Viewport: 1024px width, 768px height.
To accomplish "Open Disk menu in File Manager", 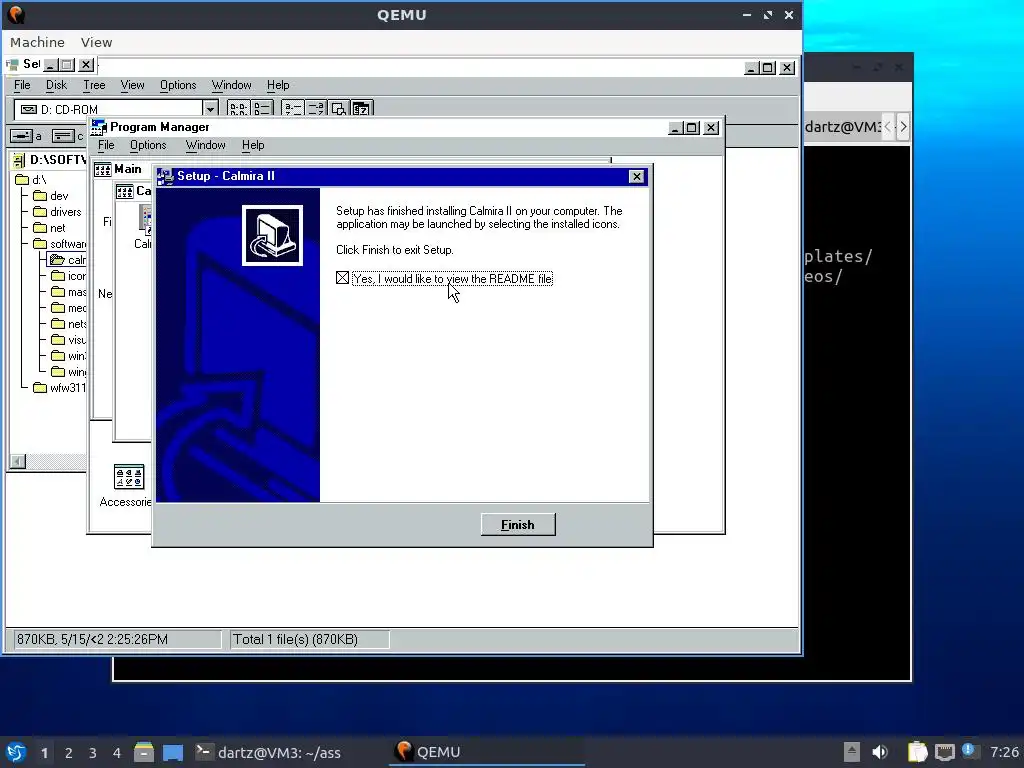I will 56,85.
